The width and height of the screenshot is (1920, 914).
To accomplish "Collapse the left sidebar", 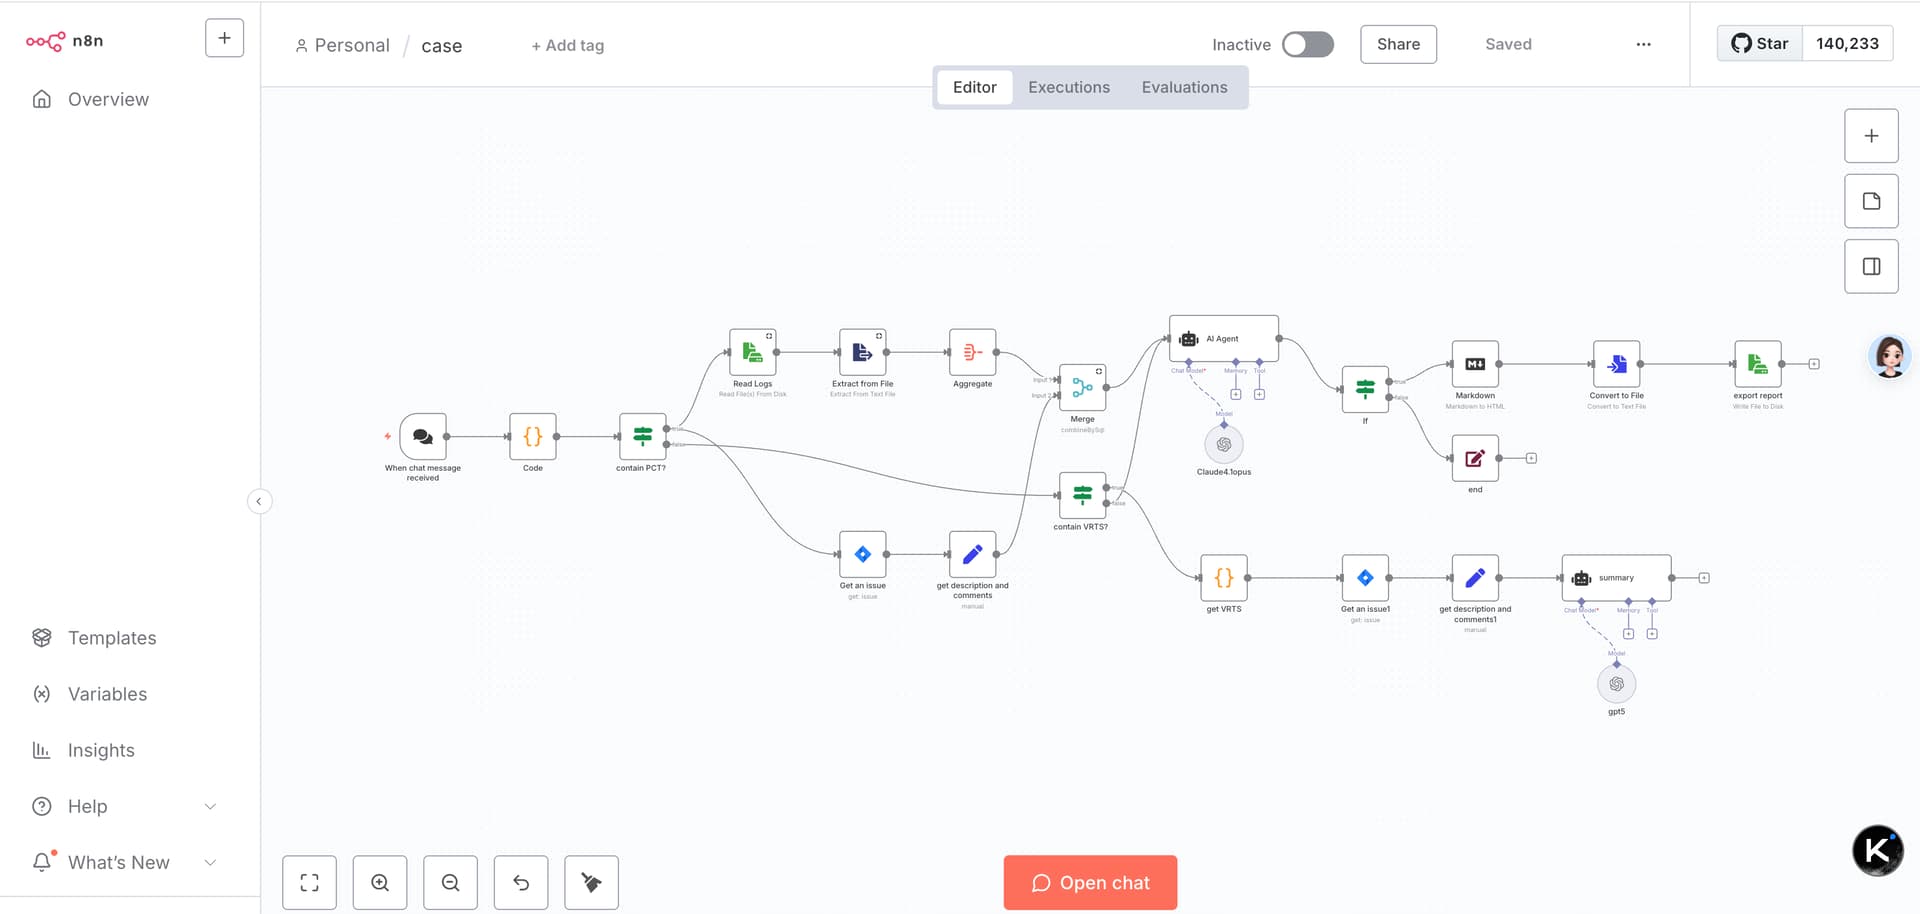I will pyautogui.click(x=259, y=501).
